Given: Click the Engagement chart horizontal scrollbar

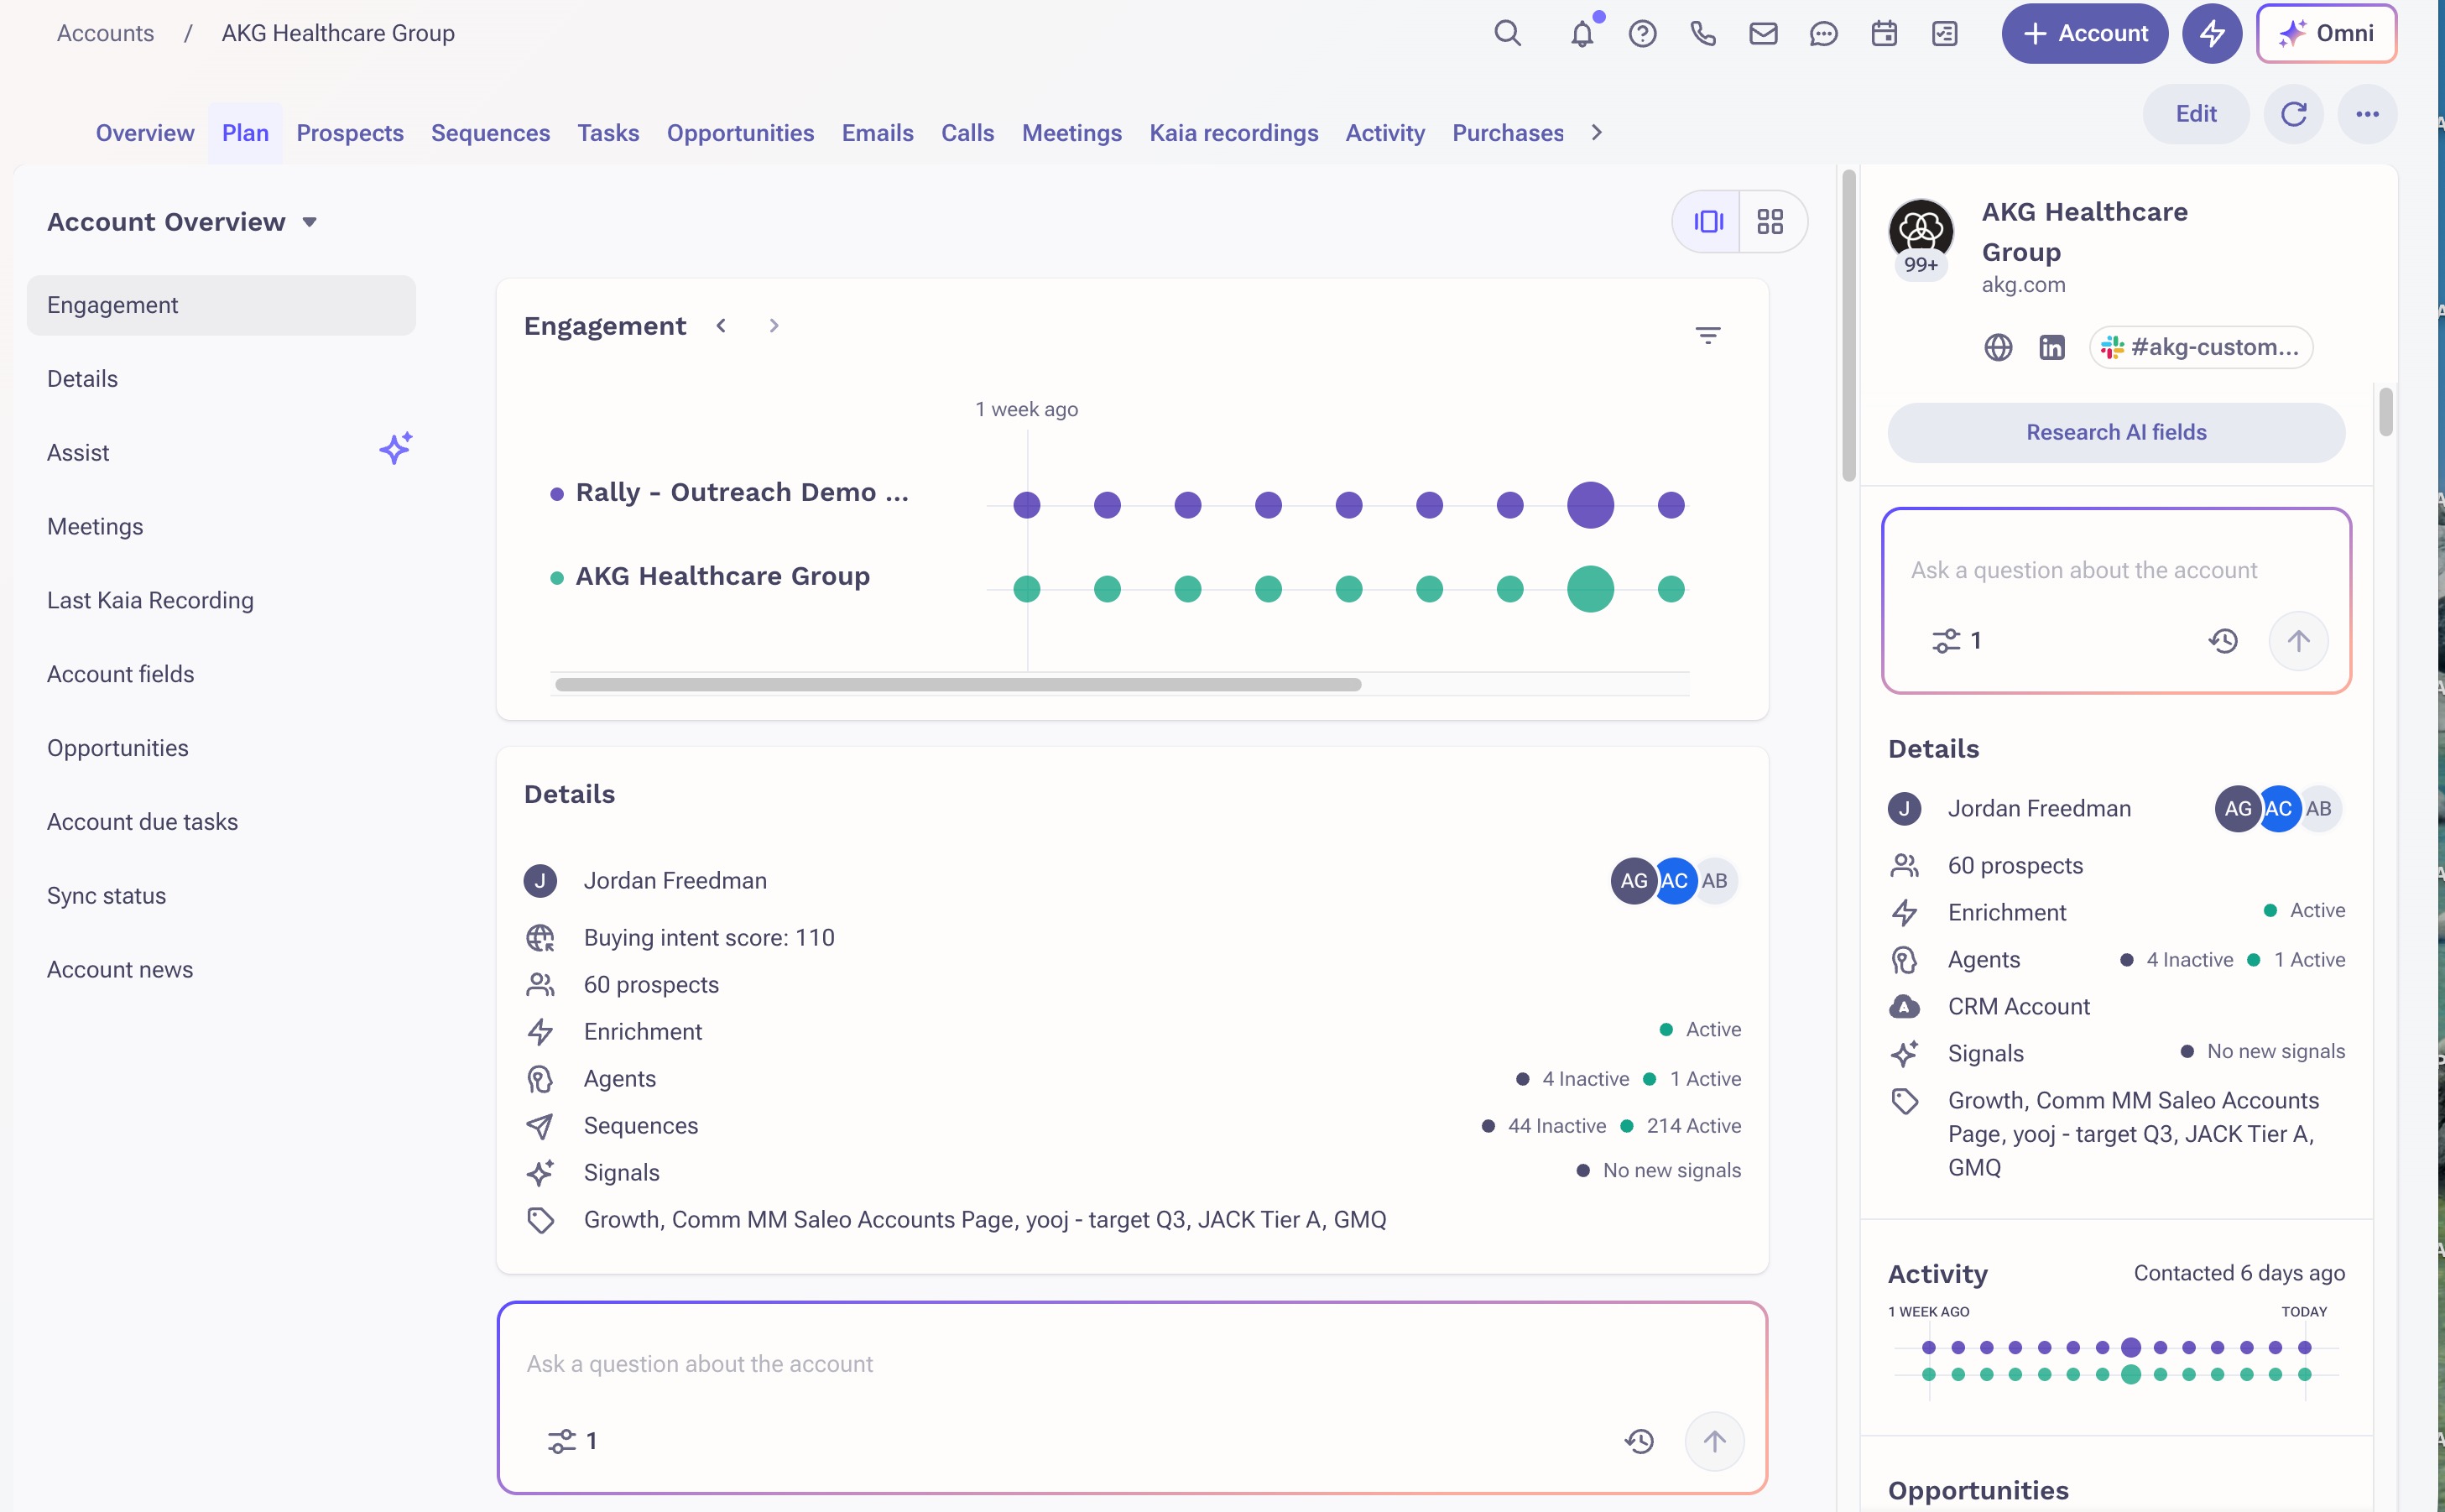Looking at the screenshot, I should (x=957, y=685).
